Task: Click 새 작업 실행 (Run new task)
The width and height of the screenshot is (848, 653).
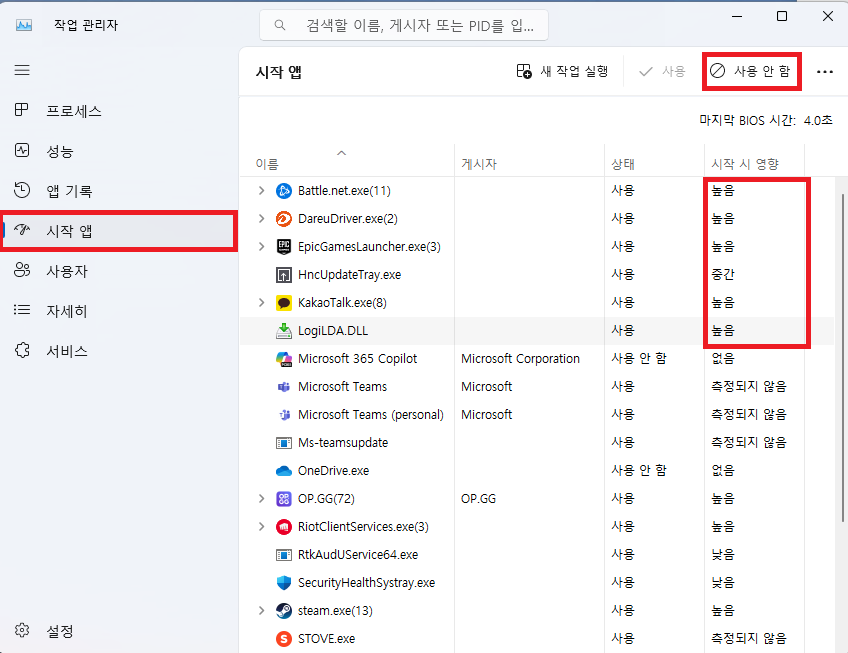Action: point(562,71)
